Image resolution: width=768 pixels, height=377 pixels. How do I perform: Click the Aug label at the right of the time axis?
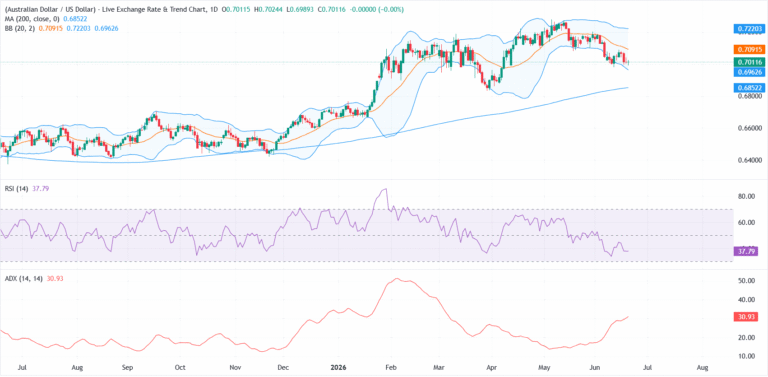click(702, 367)
